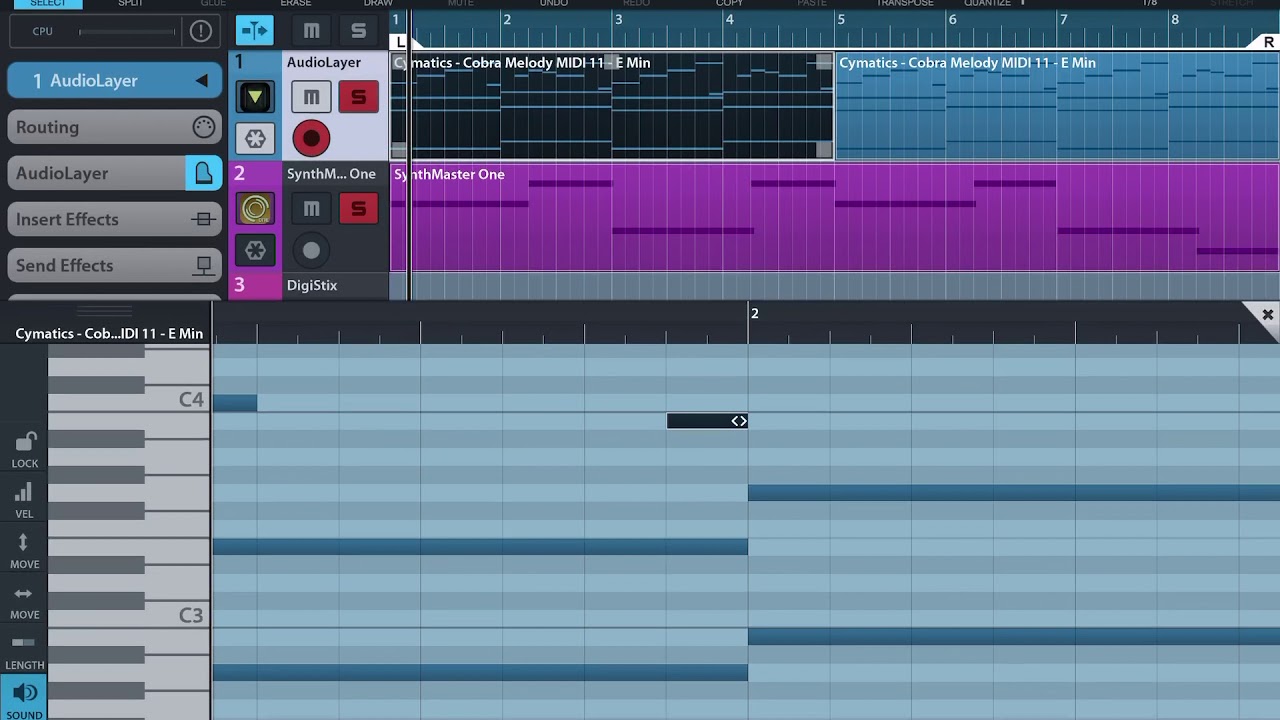Screen dimensions: 1280x720
Task: Select the SELECT tool in top toolbar
Action: point(47,4)
